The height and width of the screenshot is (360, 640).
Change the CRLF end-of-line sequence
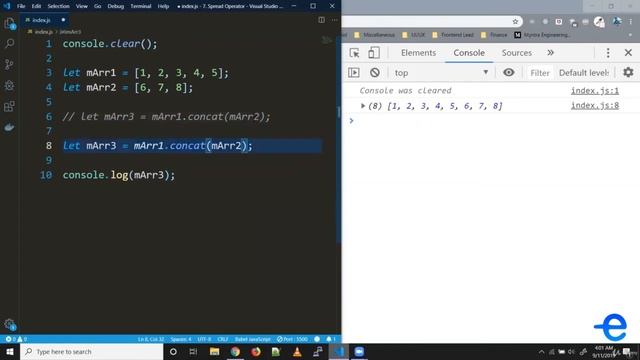222,339
